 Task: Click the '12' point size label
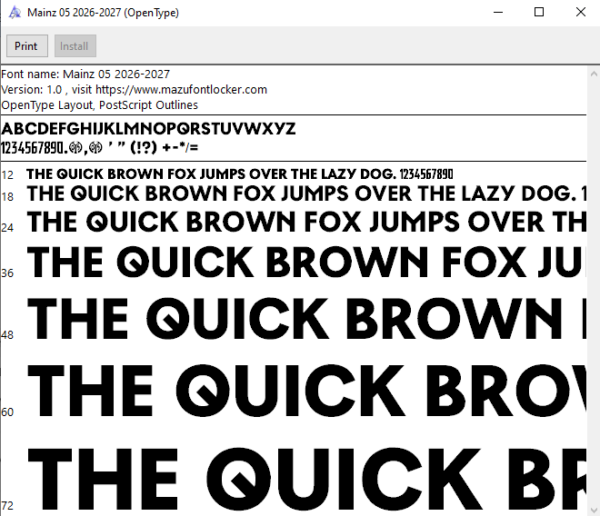click(x=7, y=175)
